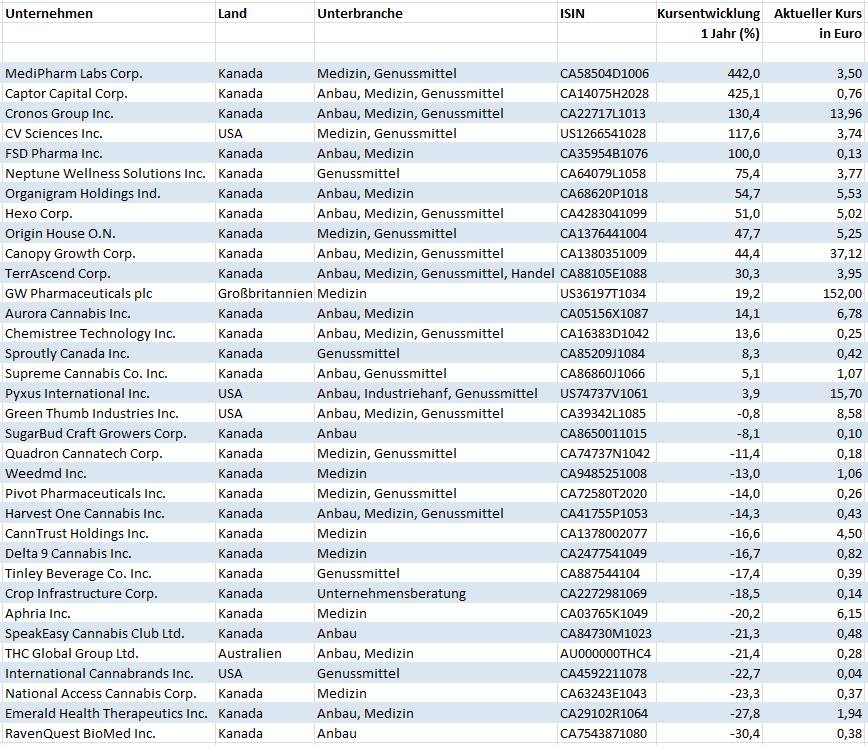This screenshot has height=745, width=868.
Task: Click the Supreme Cannabis Co. Inc. cell
Action: tap(108, 373)
